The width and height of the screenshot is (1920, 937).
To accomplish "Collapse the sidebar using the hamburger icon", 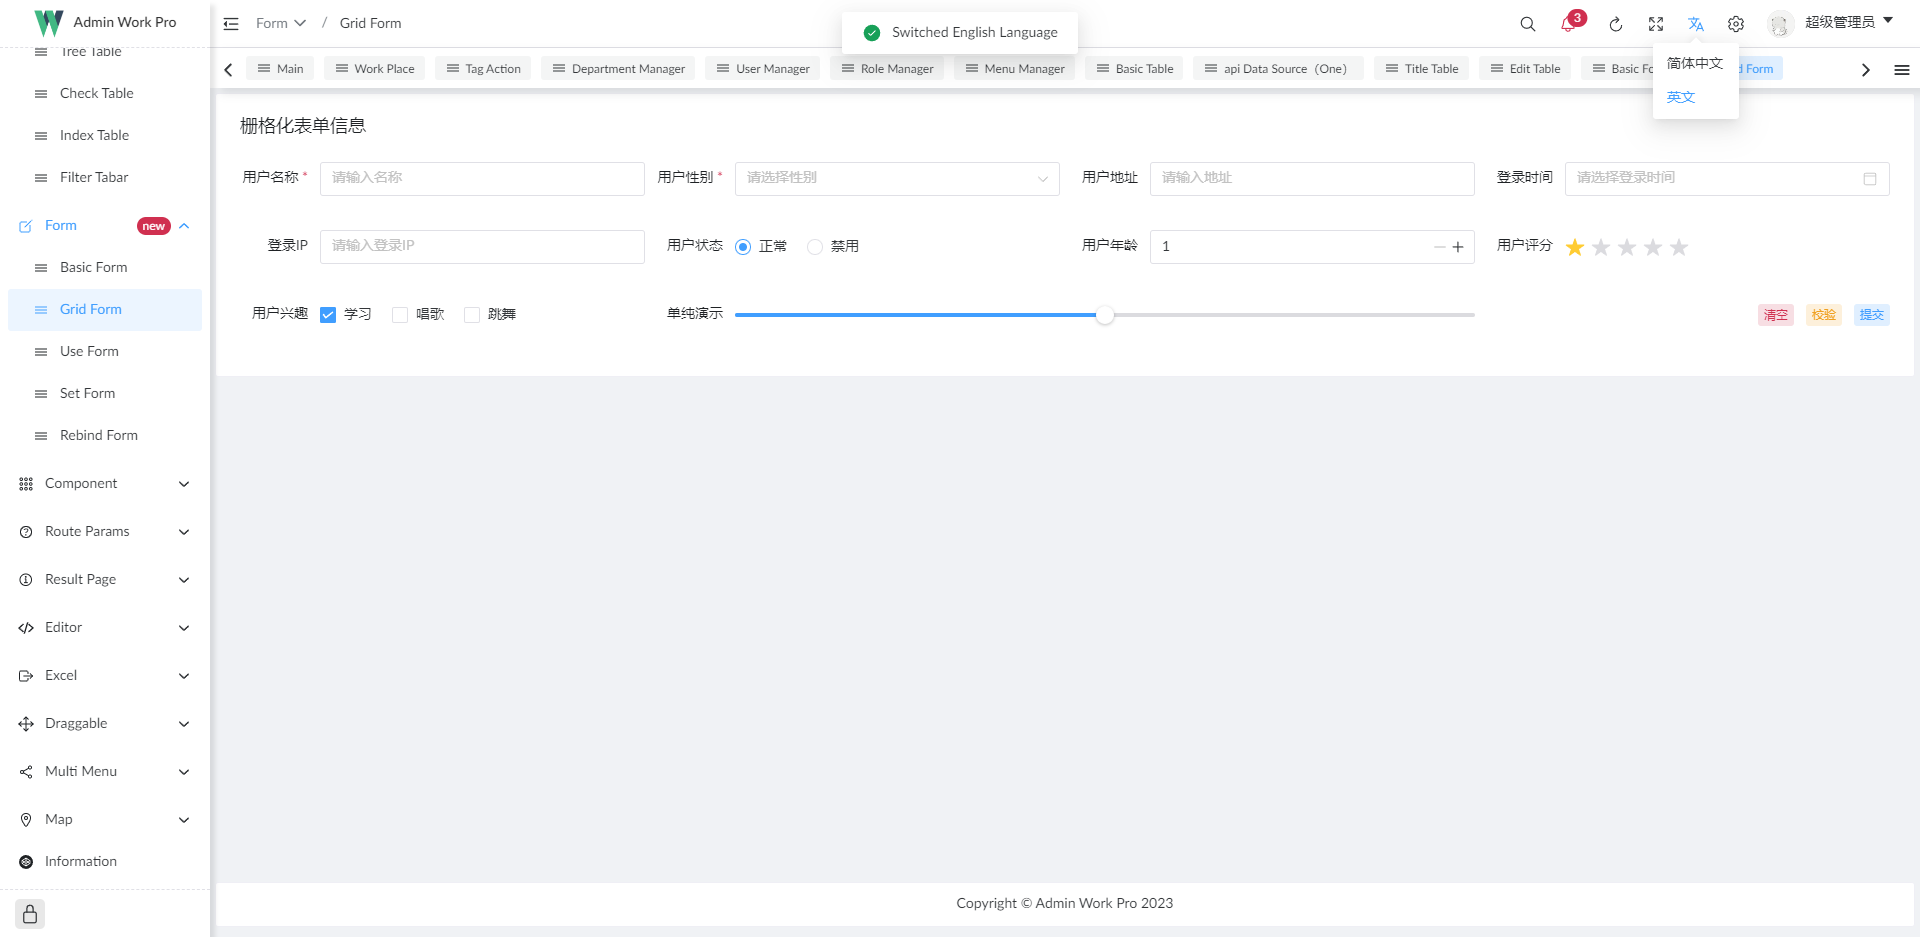I will pyautogui.click(x=231, y=23).
